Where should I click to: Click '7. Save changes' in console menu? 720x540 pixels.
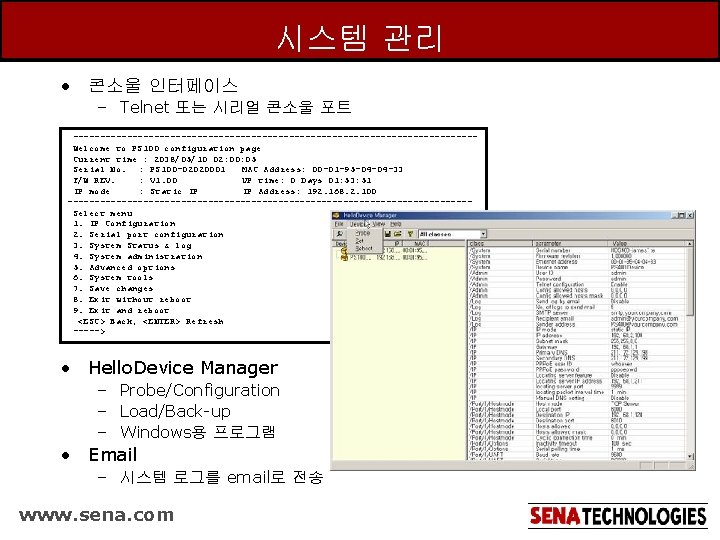click(x=113, y=288)
